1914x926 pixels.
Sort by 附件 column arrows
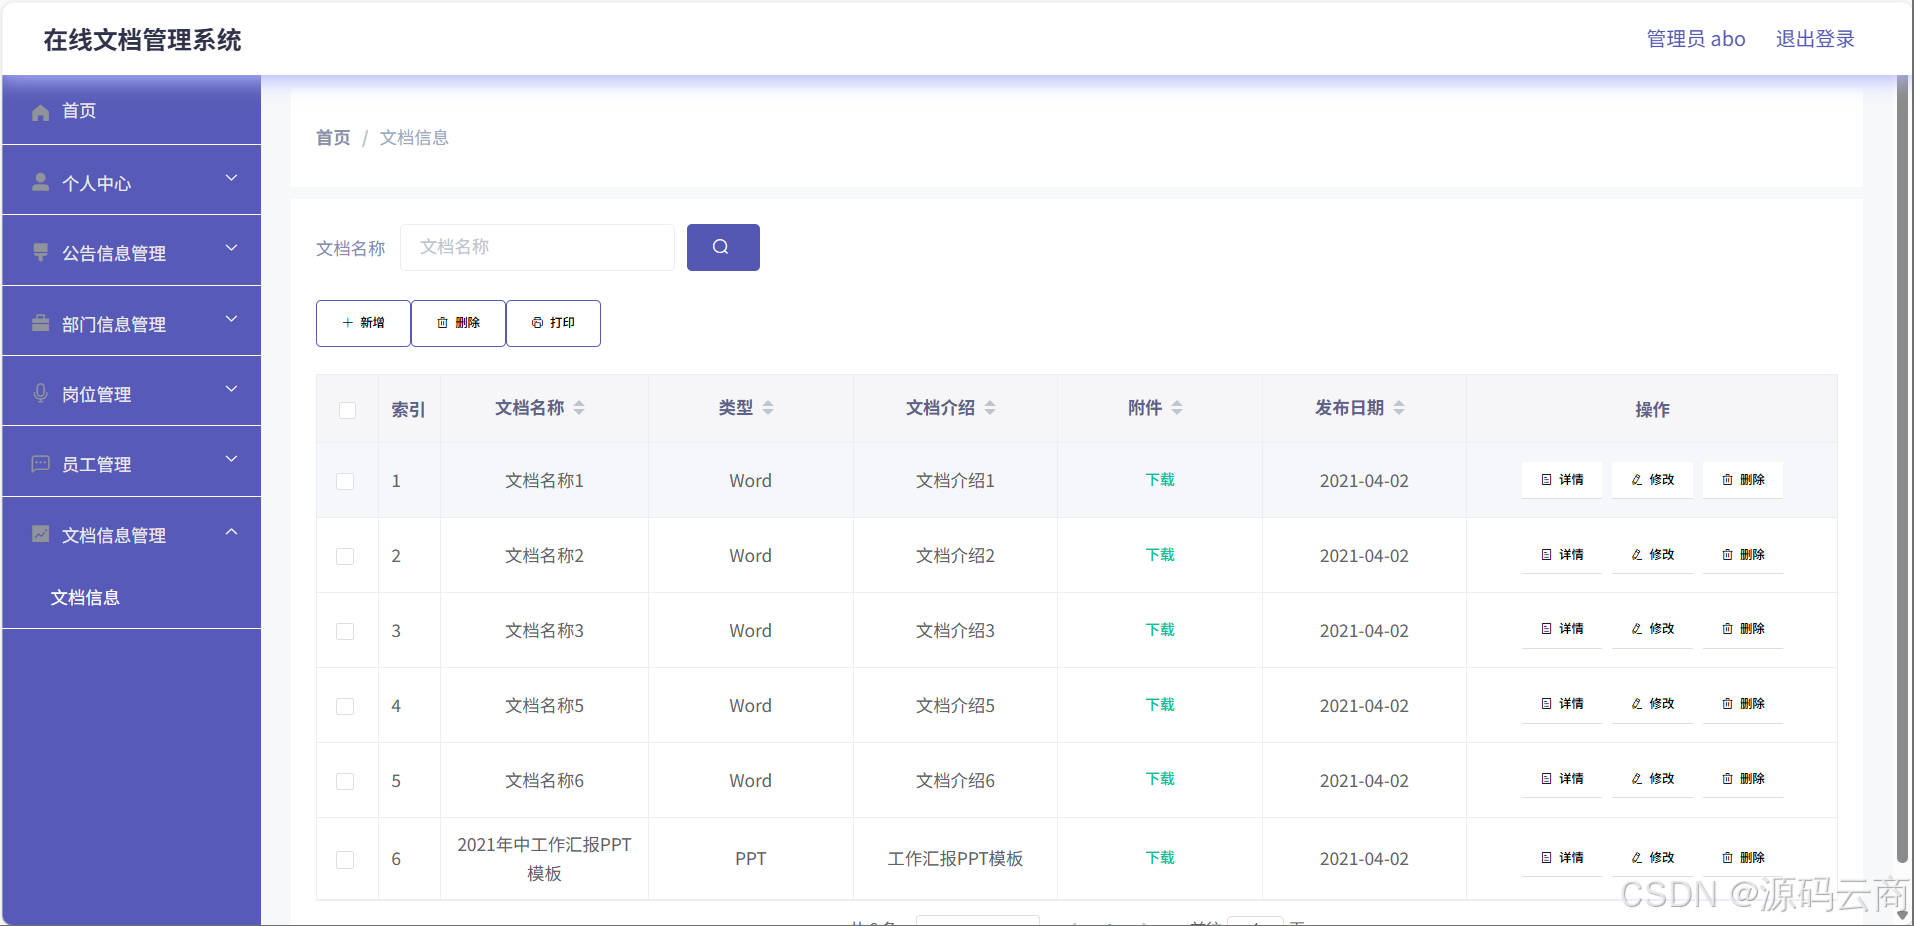point(1177,408)
